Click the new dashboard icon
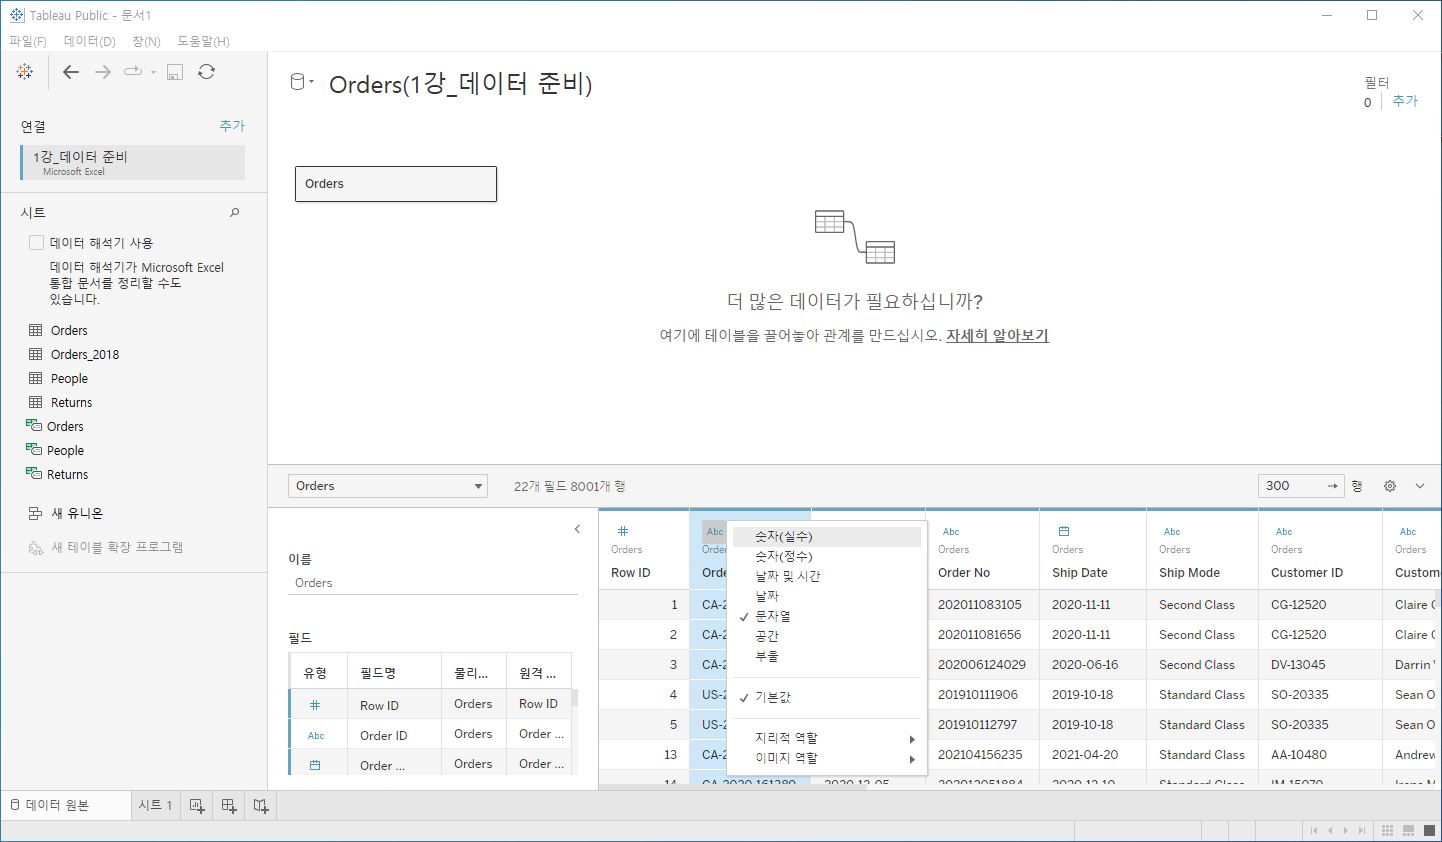 [x=229, y=805]
